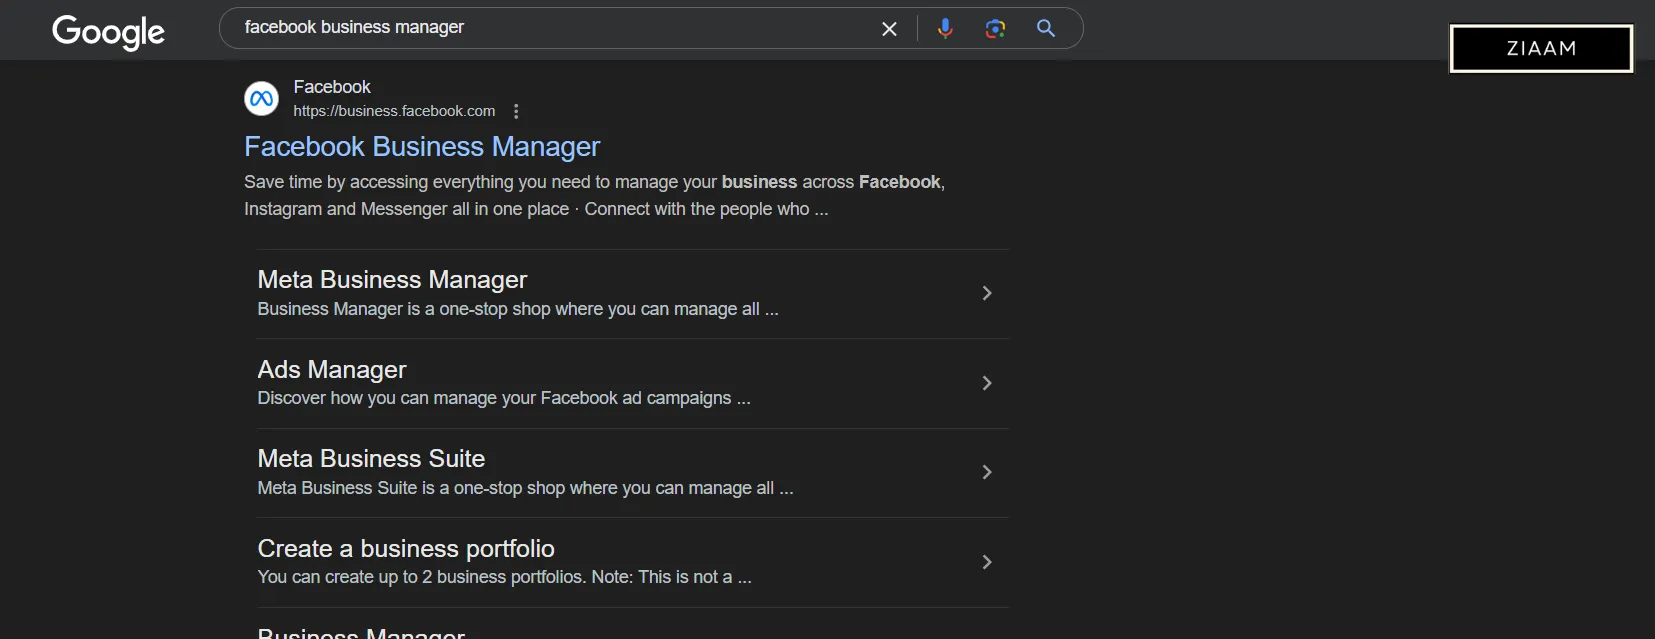This screenshot has height=639, width=1655.
Task: Open the Ads Manager sitelink
Action: pos(332,370)
